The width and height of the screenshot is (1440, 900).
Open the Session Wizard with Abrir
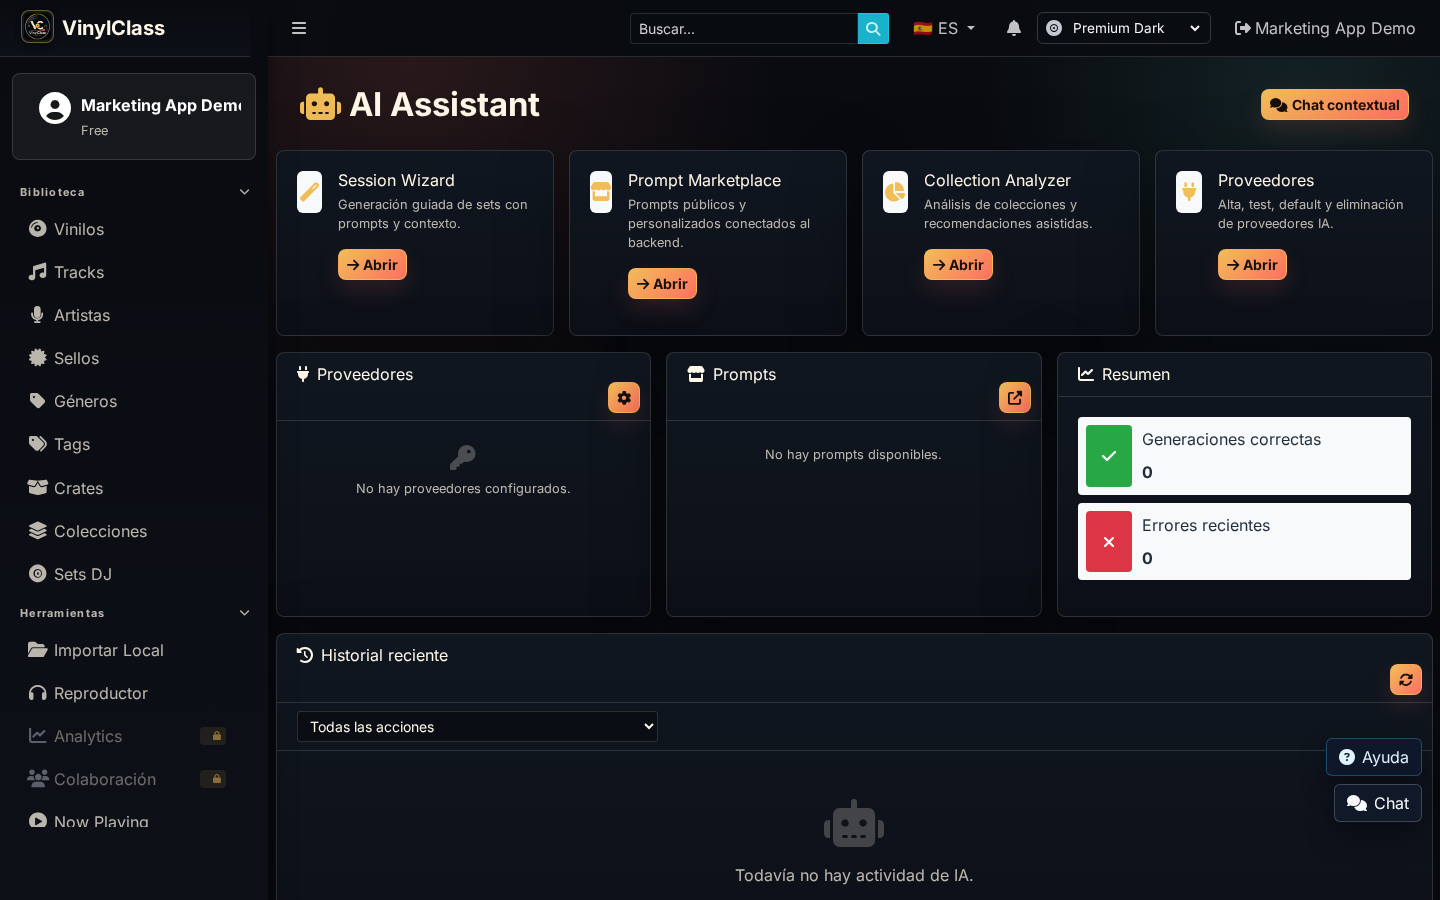372,265
